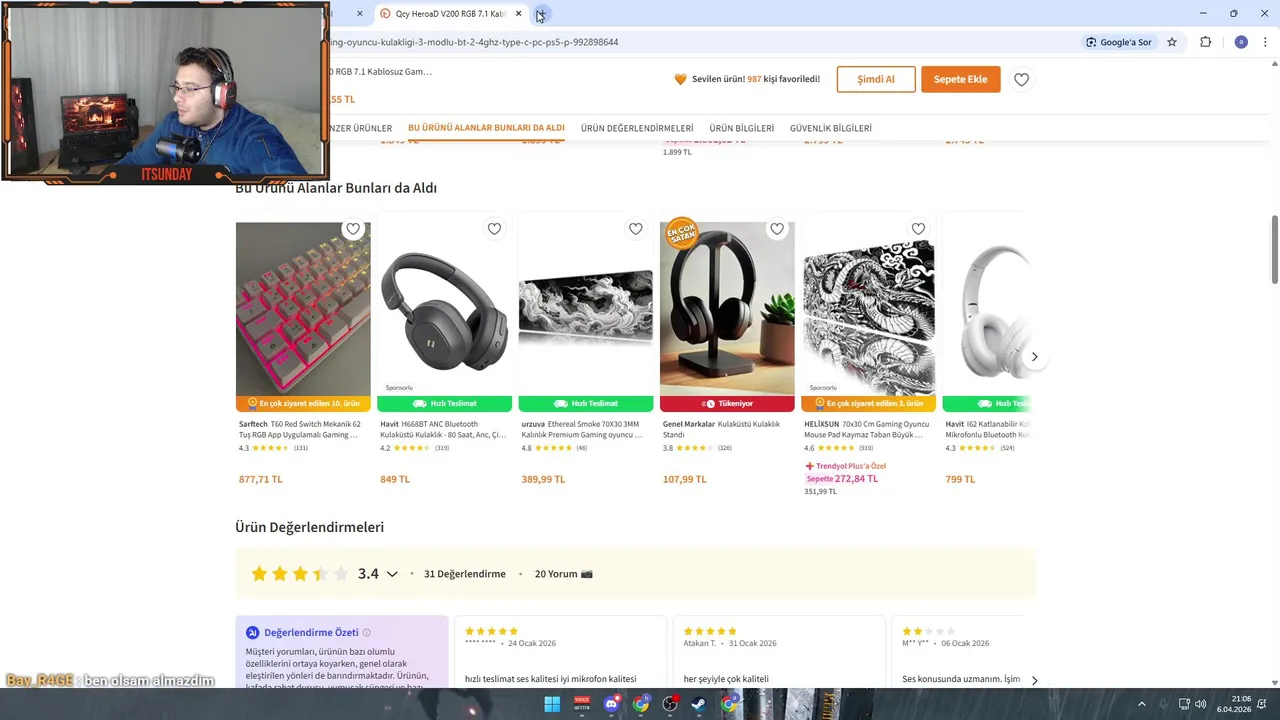Screen dimensions: 1280x720
Task: Open Discord from the taskbar
Action: tap(611, 704)
